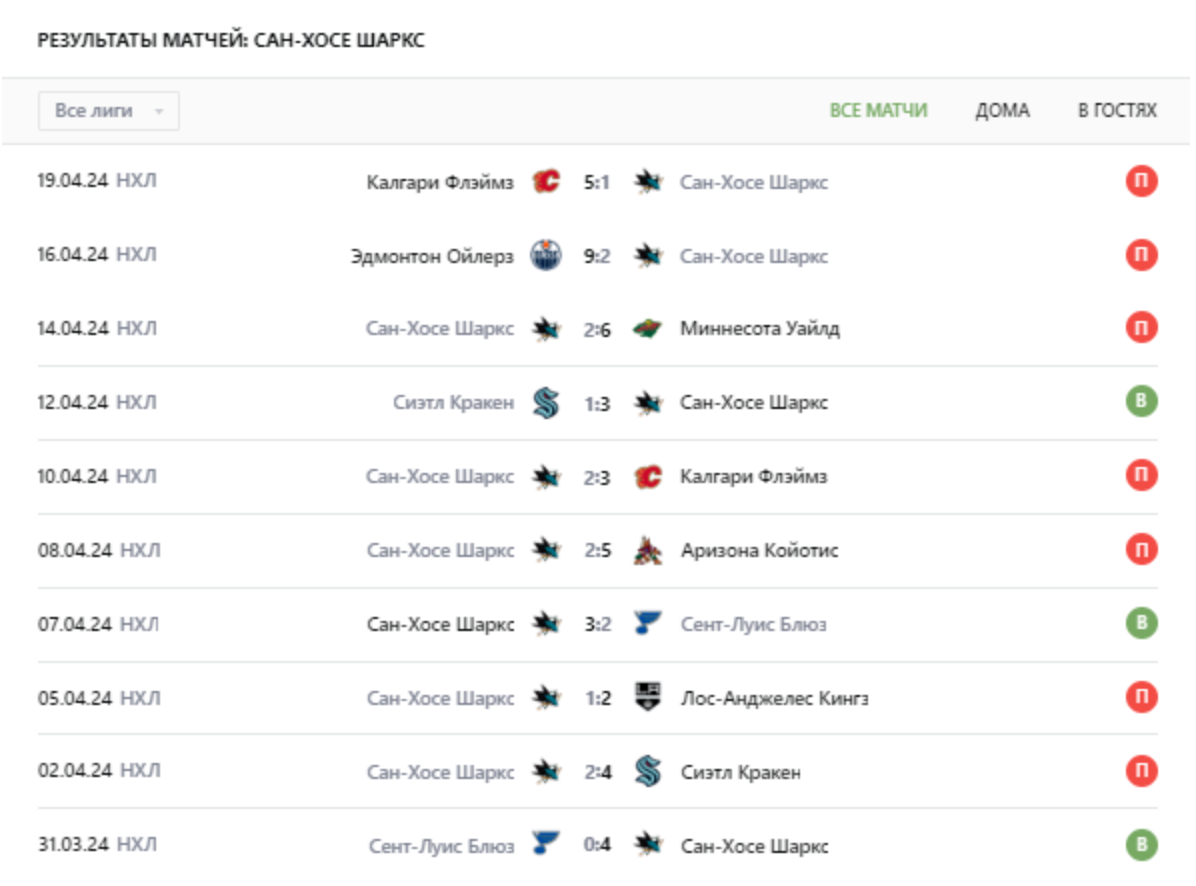Click red loss badge for 19.04.24 match
The width and height of the screenshot is (1196, 886).
pyautogui.click(x=1141, y=182)
